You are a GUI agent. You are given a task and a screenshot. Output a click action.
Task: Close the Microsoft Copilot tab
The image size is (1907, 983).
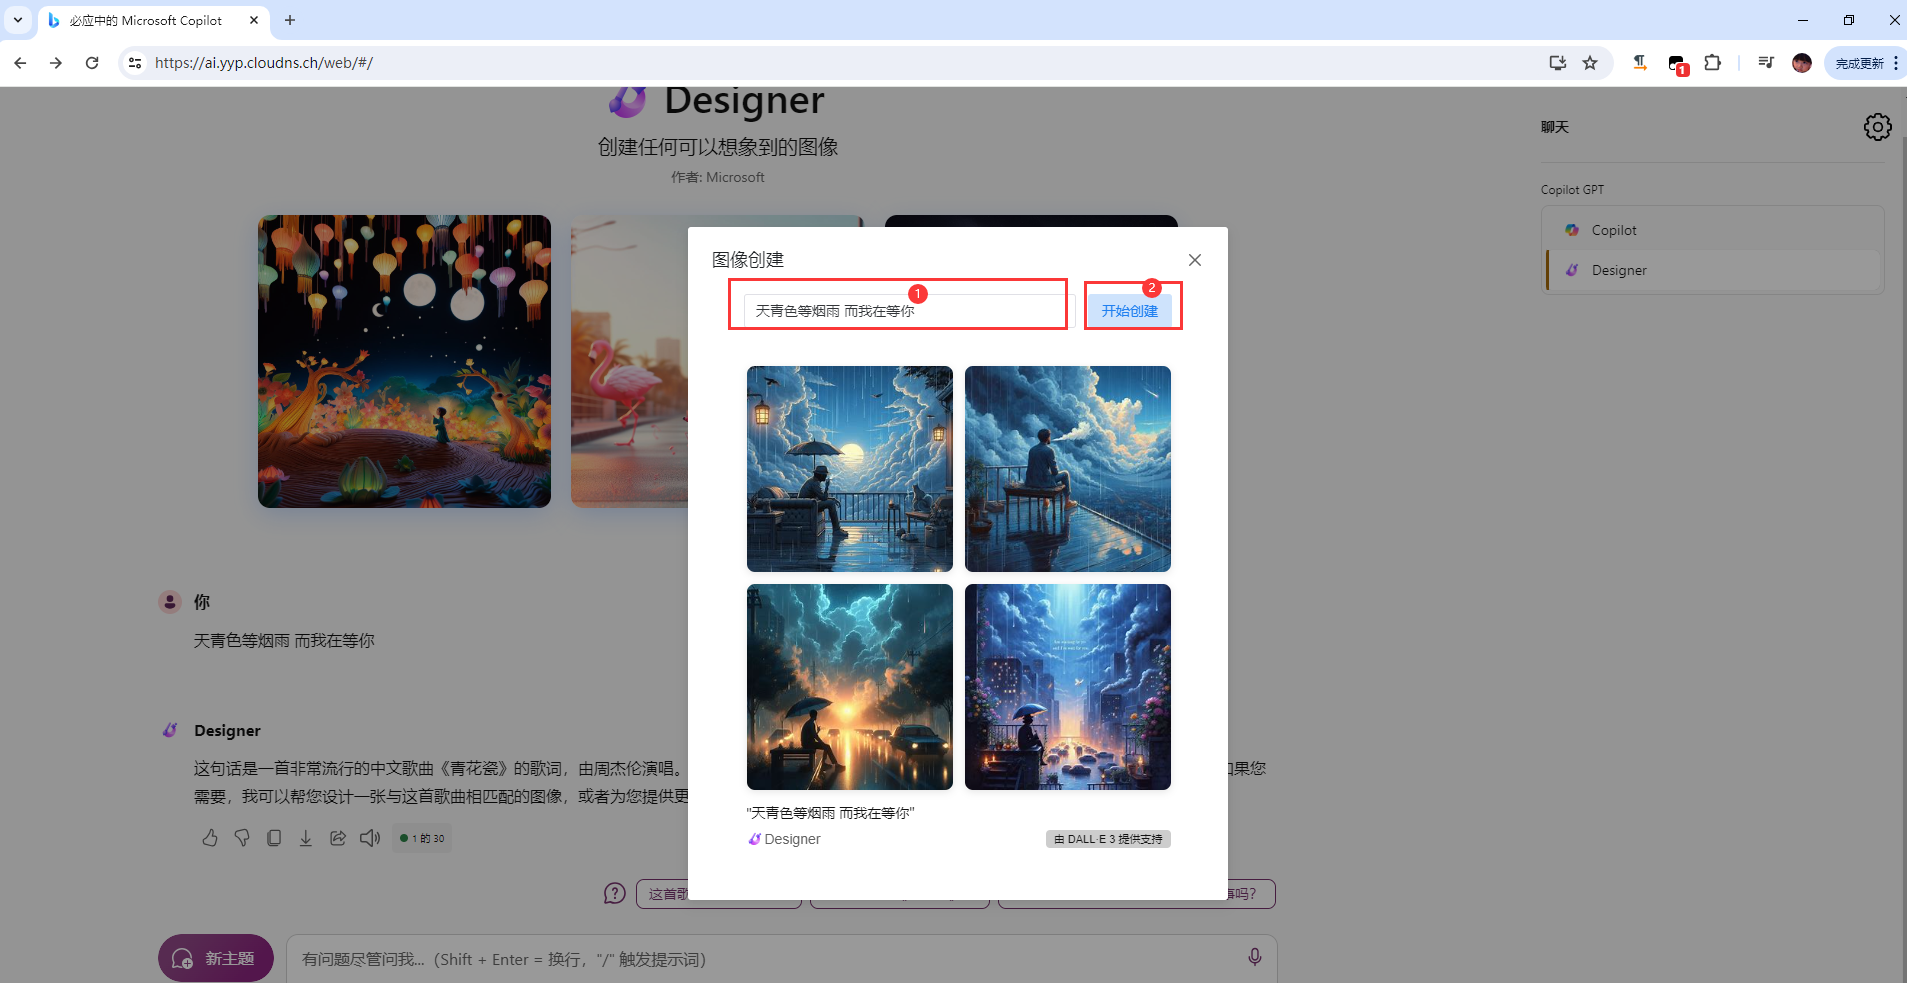click(x=254, y=20)
